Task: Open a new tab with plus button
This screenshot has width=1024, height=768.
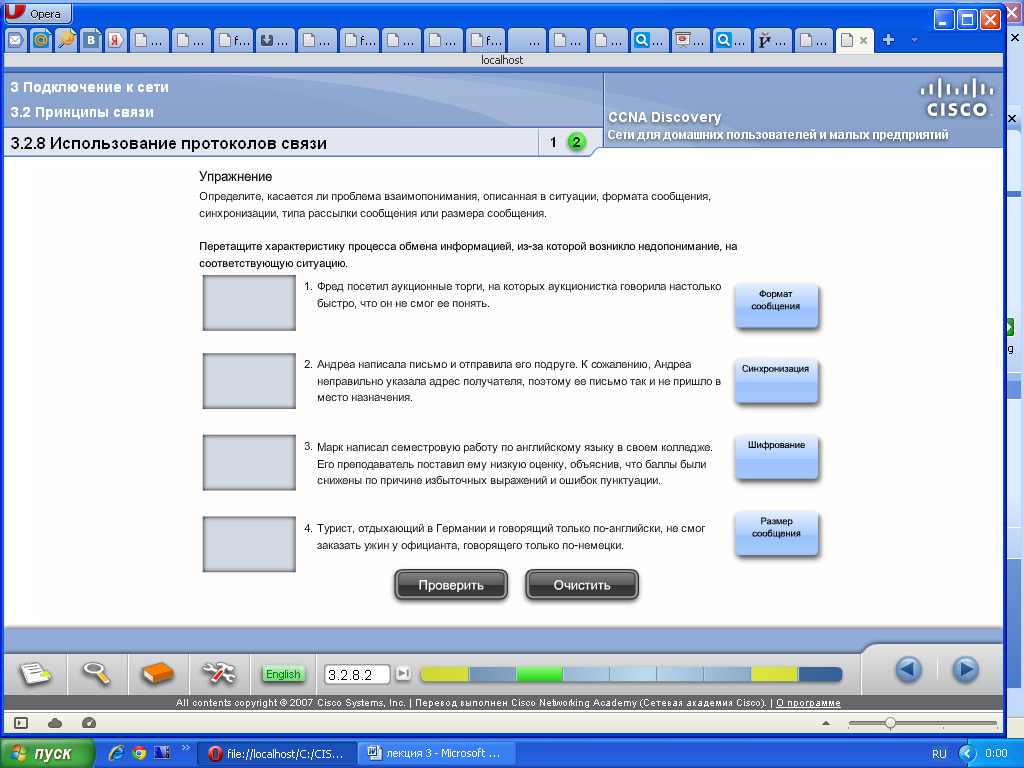Action: pos(888,40)
